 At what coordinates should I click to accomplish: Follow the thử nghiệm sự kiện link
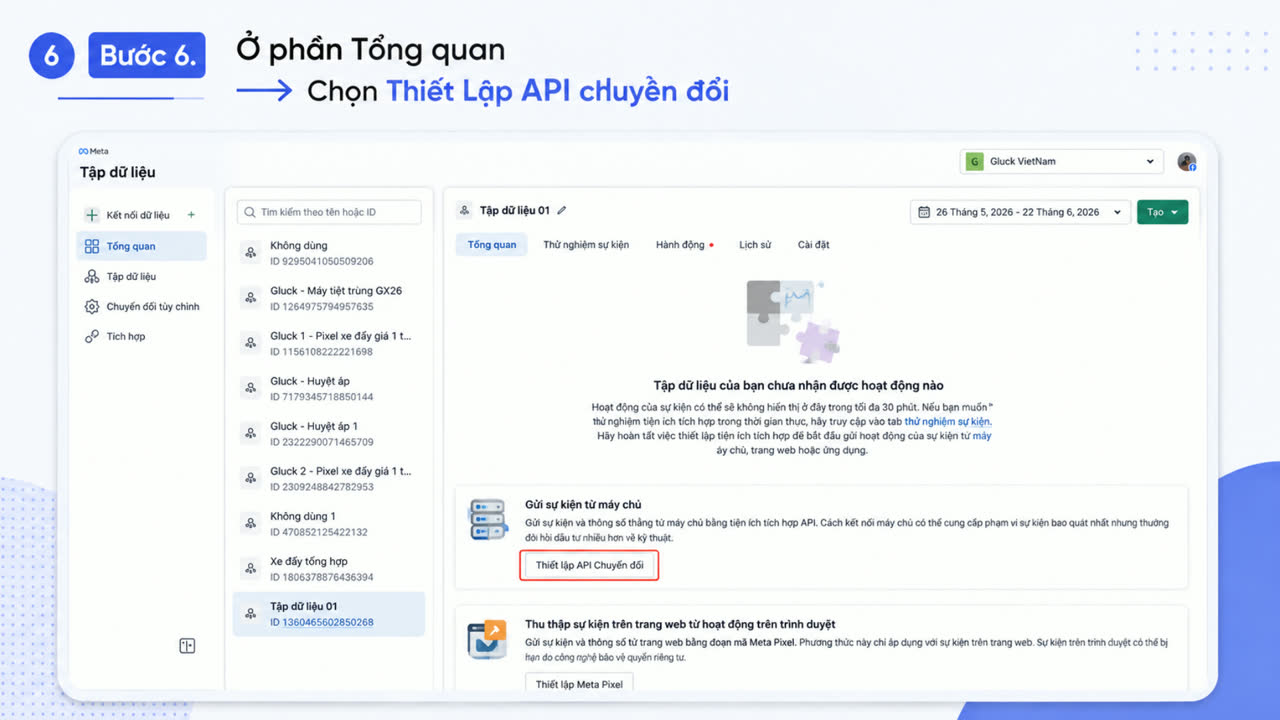[x=947, y=422]
